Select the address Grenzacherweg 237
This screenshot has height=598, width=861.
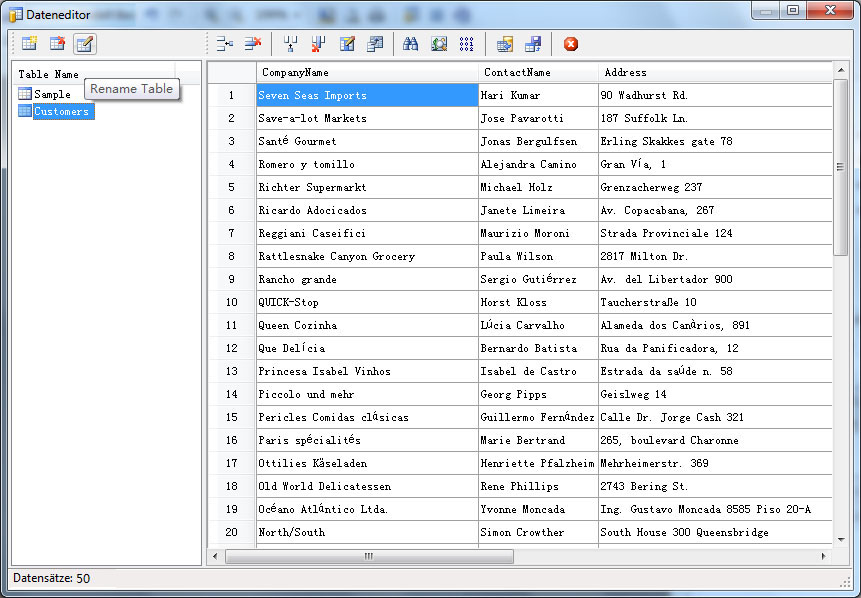(715, 187)
